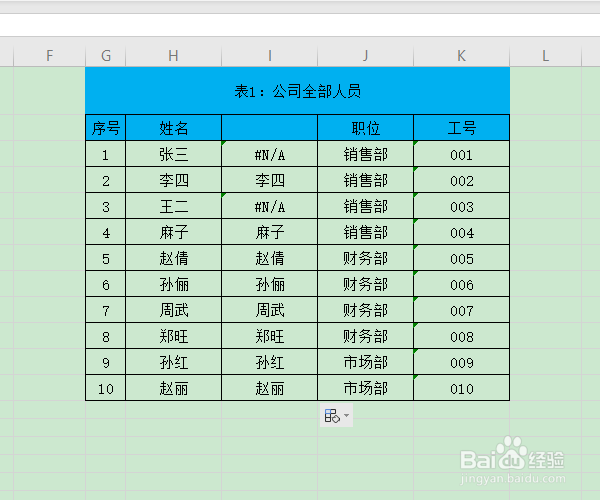This screenshot has width=600, height=500.
Task: Select column H header
Action: [x=173, y=56]
